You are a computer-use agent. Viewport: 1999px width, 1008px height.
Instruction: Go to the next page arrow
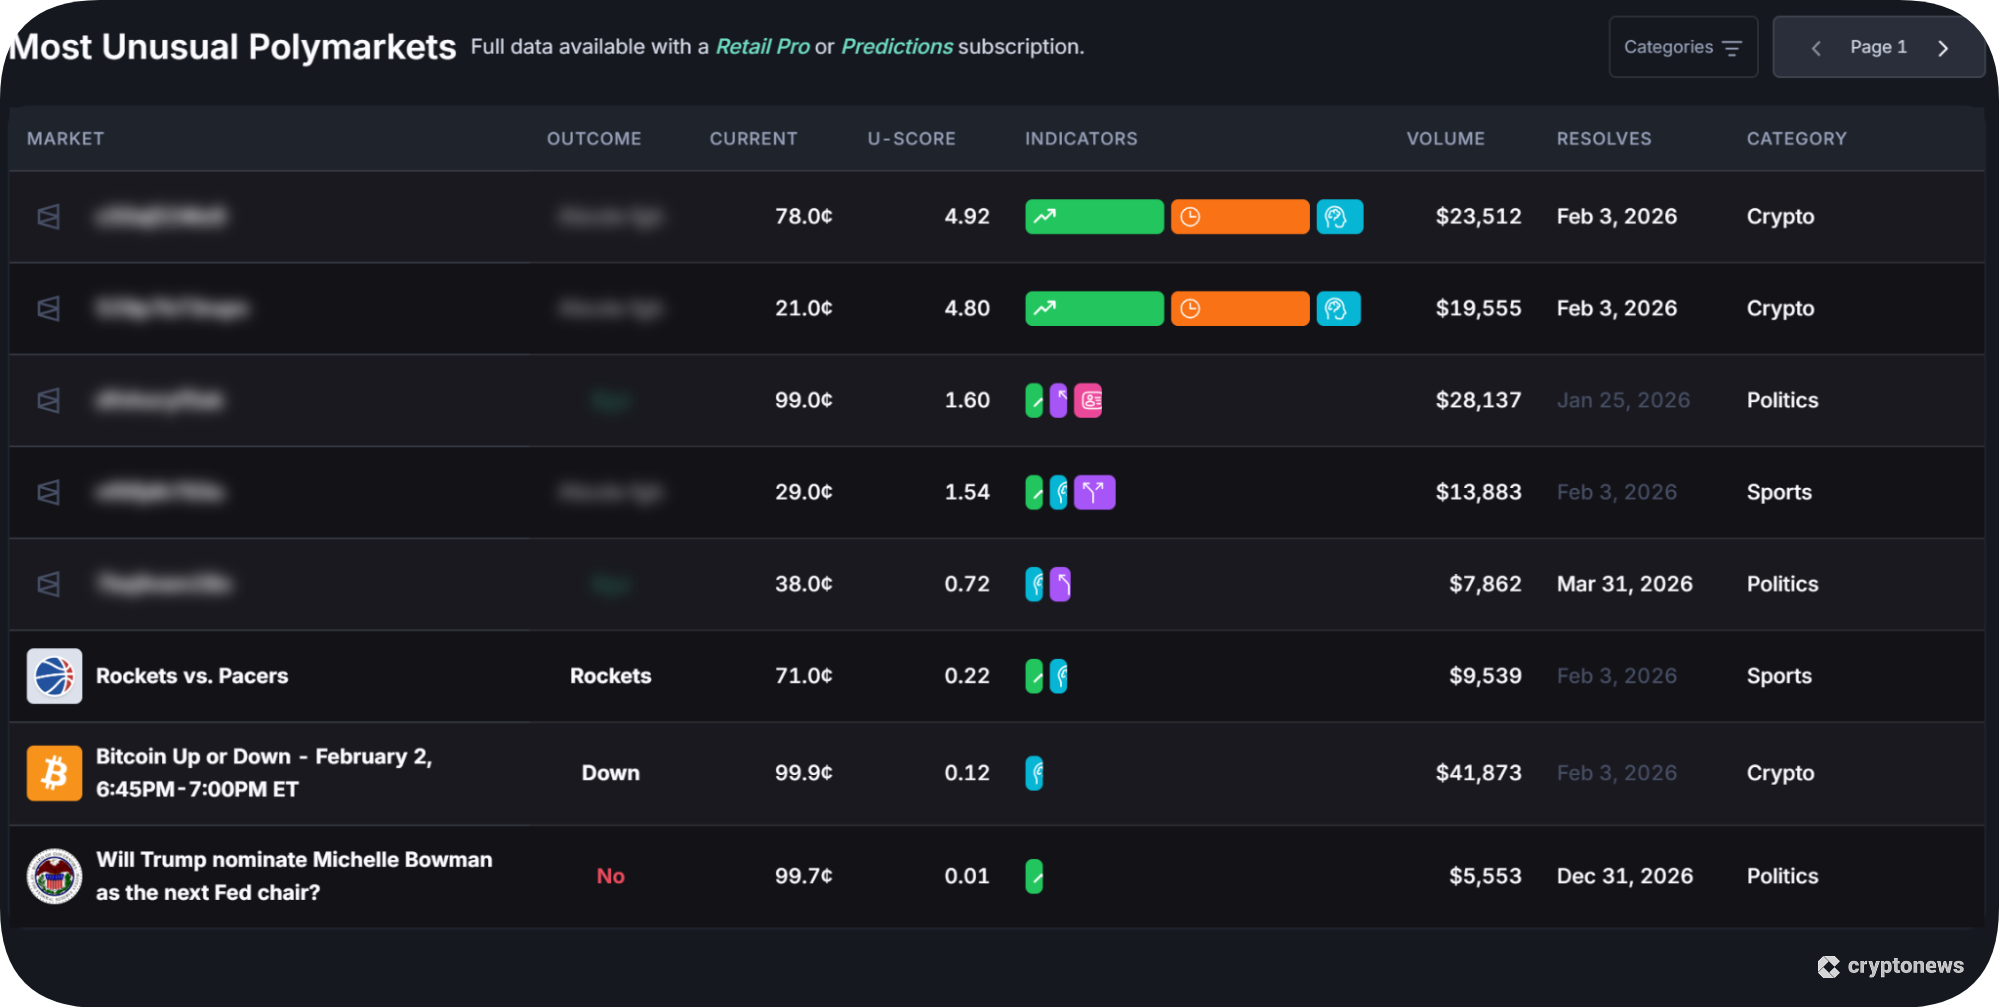pyautogui.click(x=1942, y=48)
